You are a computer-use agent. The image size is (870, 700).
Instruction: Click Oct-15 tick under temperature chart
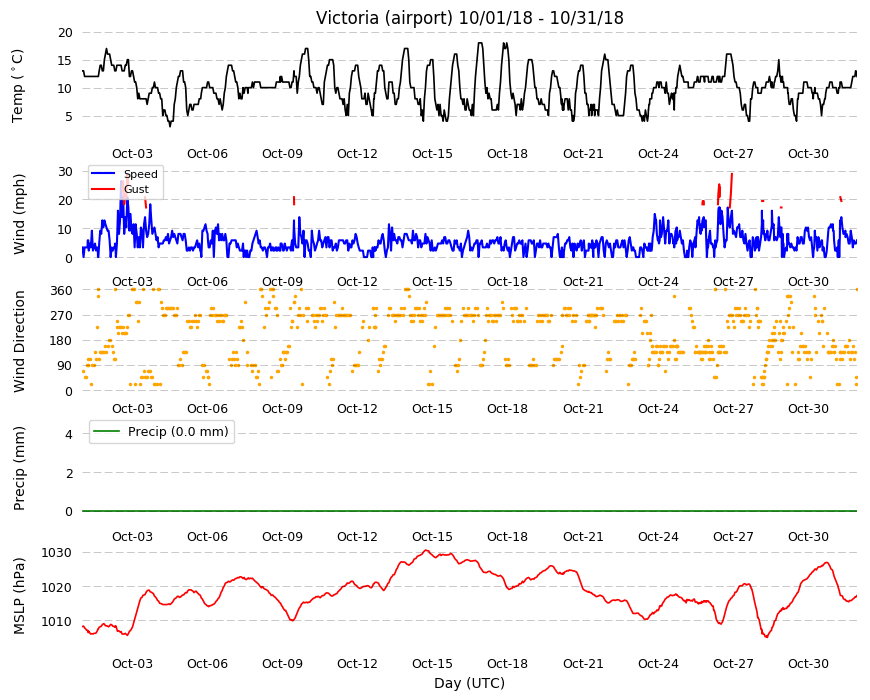(432, 154)
